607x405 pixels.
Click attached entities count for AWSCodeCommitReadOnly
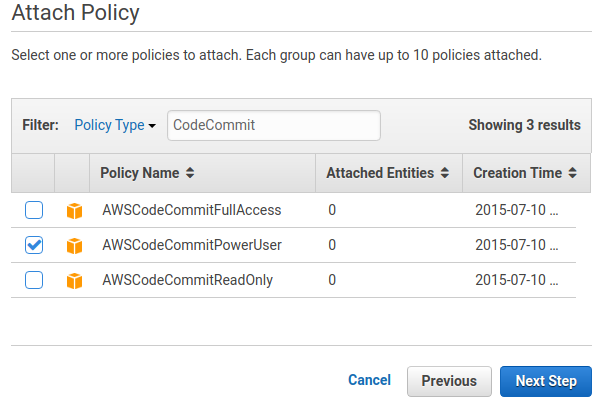pos(332,280)
